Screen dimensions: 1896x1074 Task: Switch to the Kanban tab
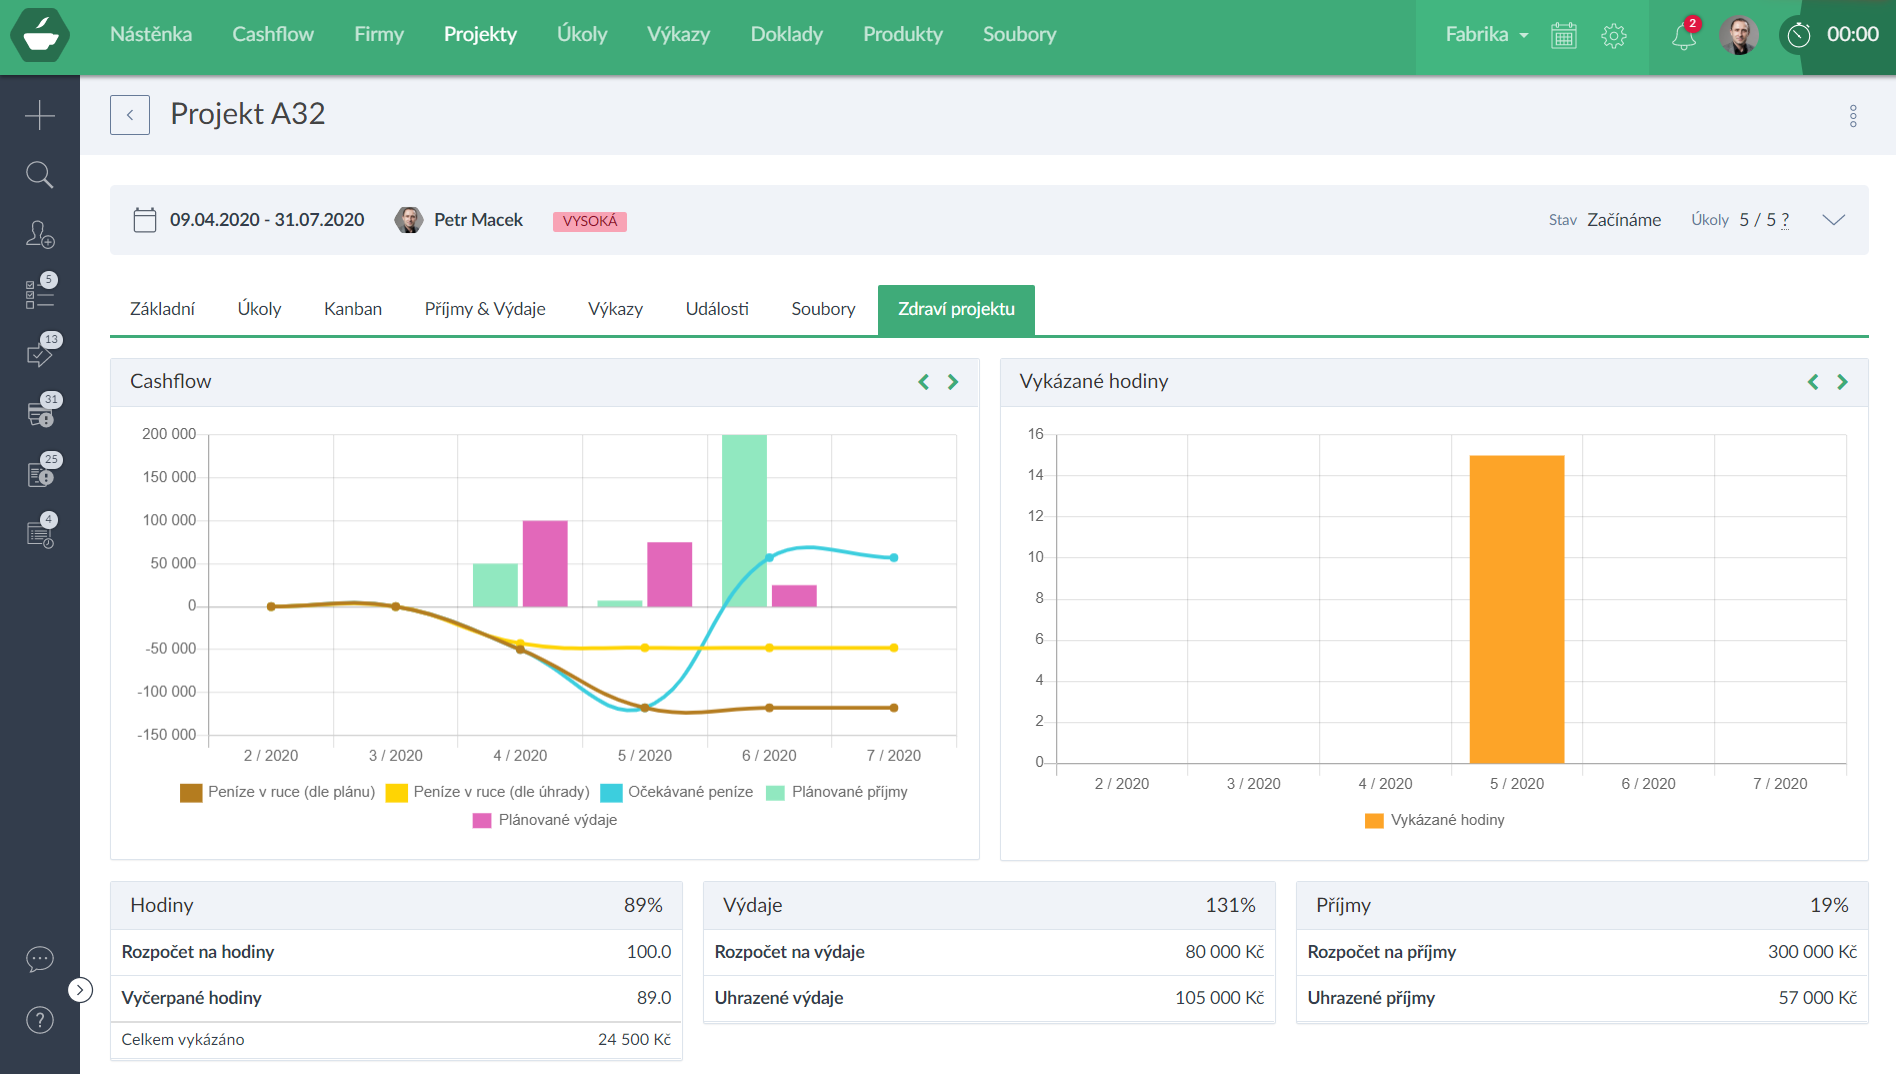point(353,309)
